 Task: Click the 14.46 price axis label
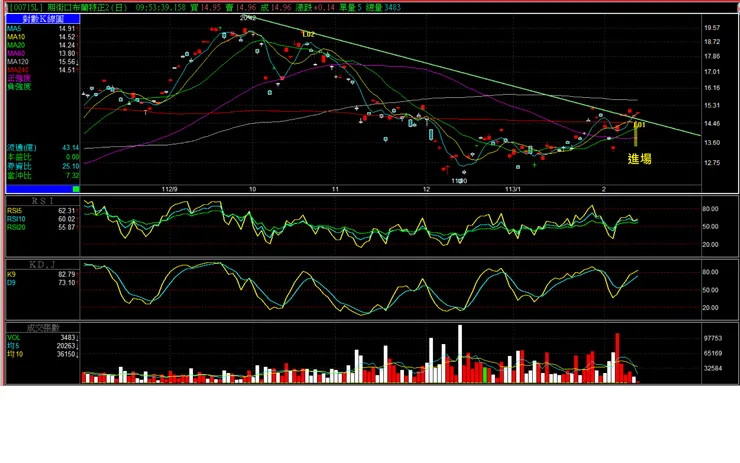[712, 124]
